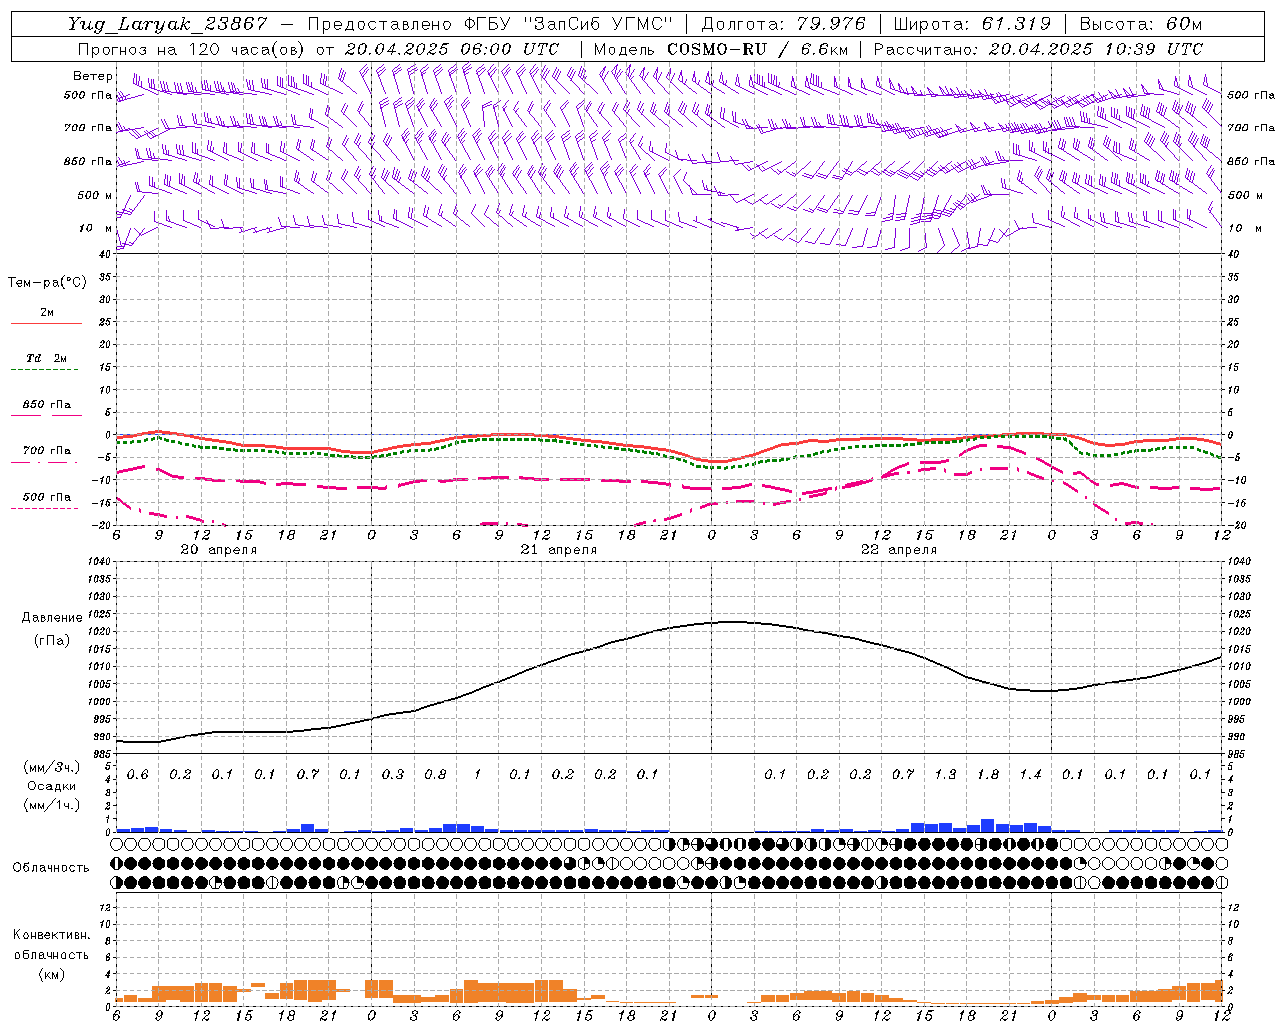Click the 'Тем-ра(°C)' temperature panel label
The width and height of the screenshot is (1280, 1024).
[x=47, y=283]
